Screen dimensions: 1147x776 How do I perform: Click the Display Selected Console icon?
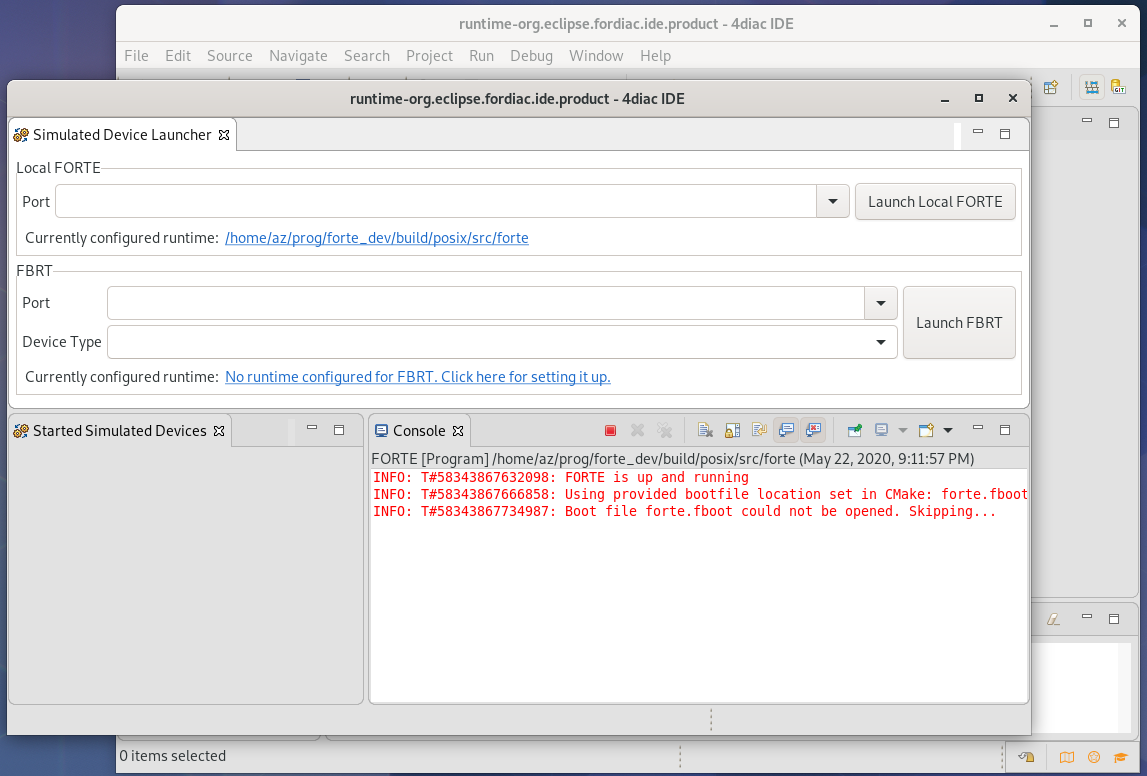pyautogui.click(x=881, y=431)
